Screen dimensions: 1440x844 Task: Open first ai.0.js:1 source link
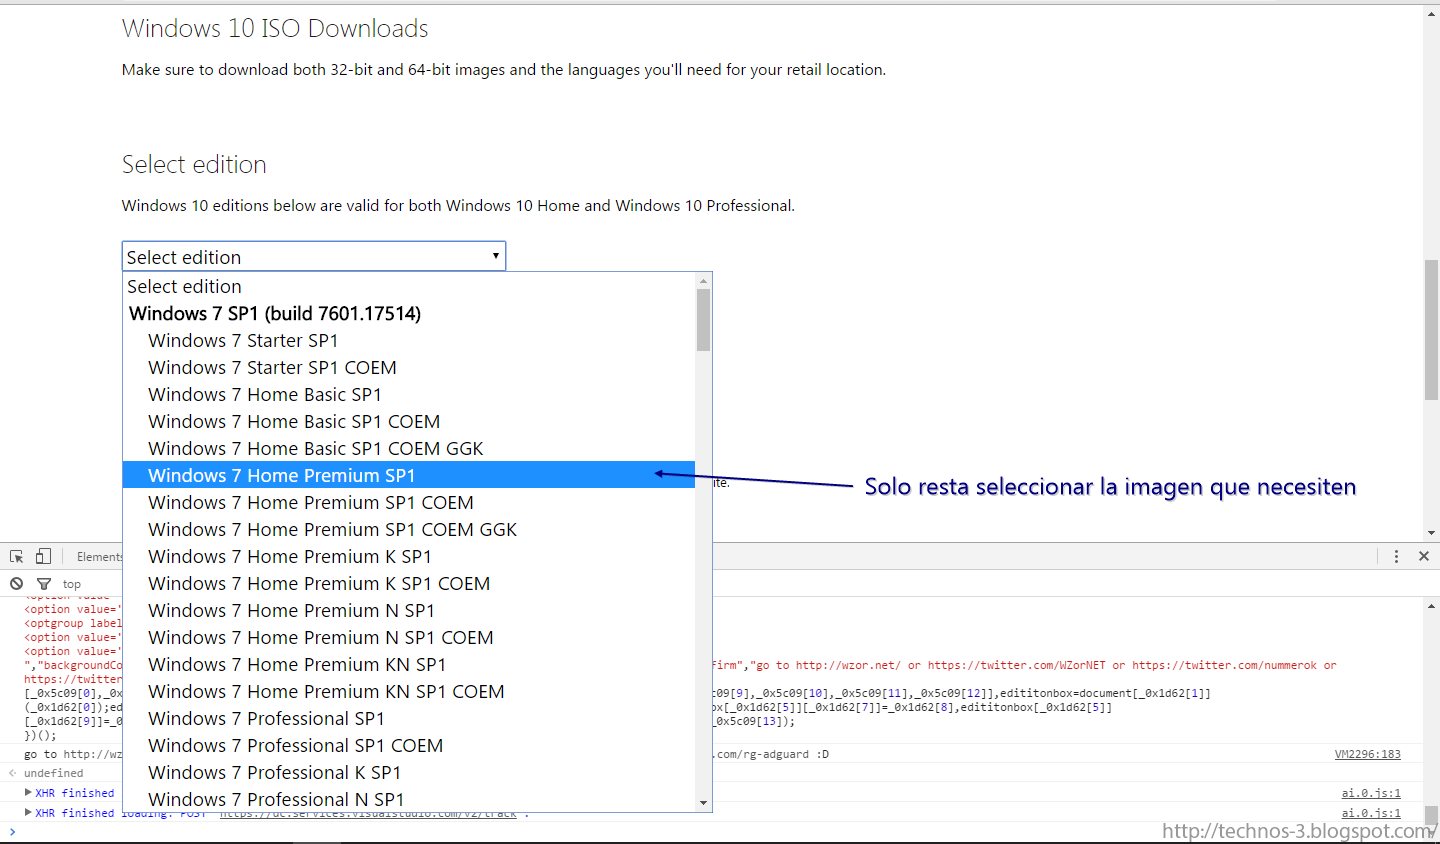tap(1371, 793)
